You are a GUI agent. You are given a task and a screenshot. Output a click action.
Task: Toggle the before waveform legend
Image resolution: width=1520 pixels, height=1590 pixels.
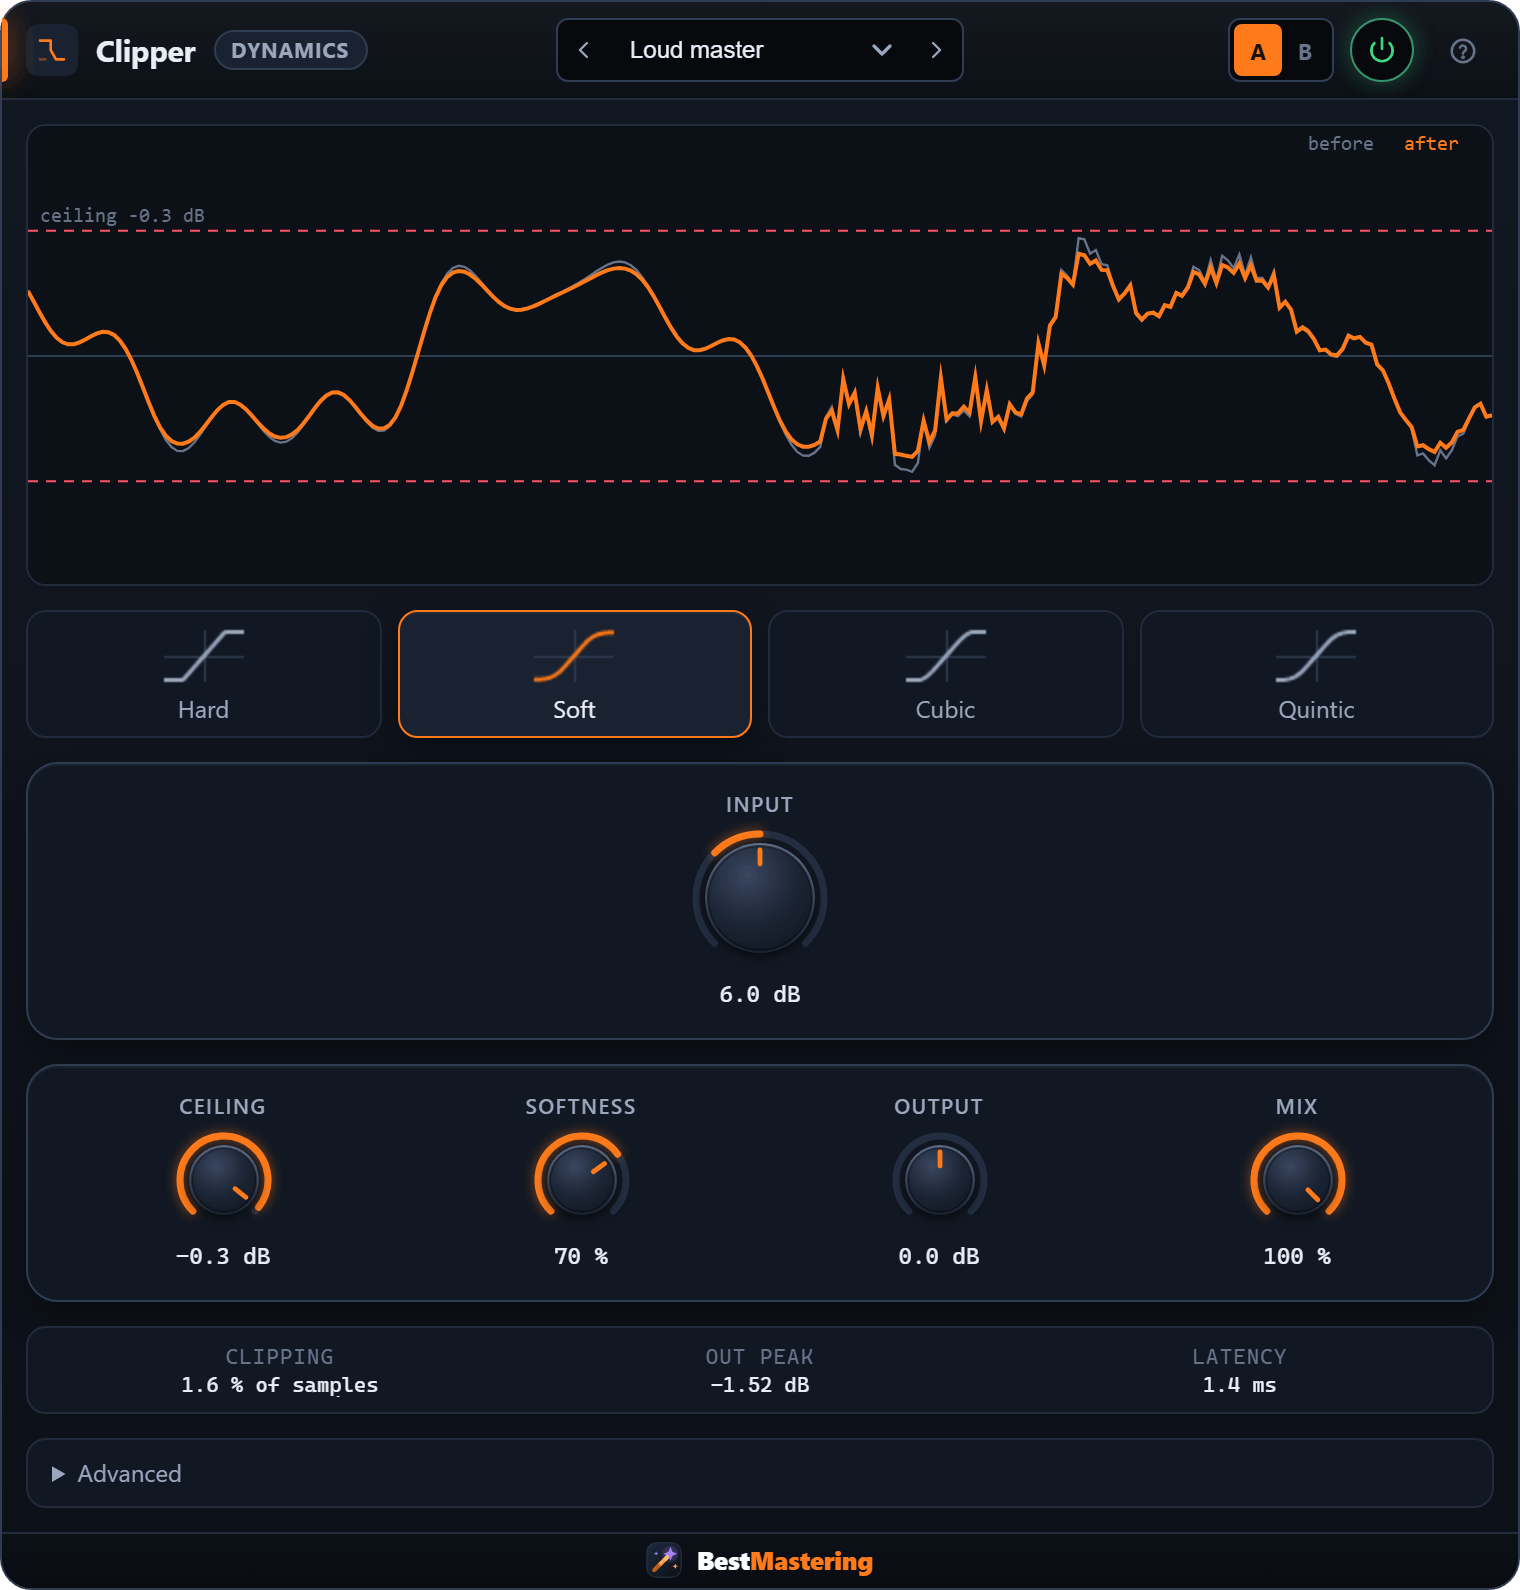coord(1340,143)
